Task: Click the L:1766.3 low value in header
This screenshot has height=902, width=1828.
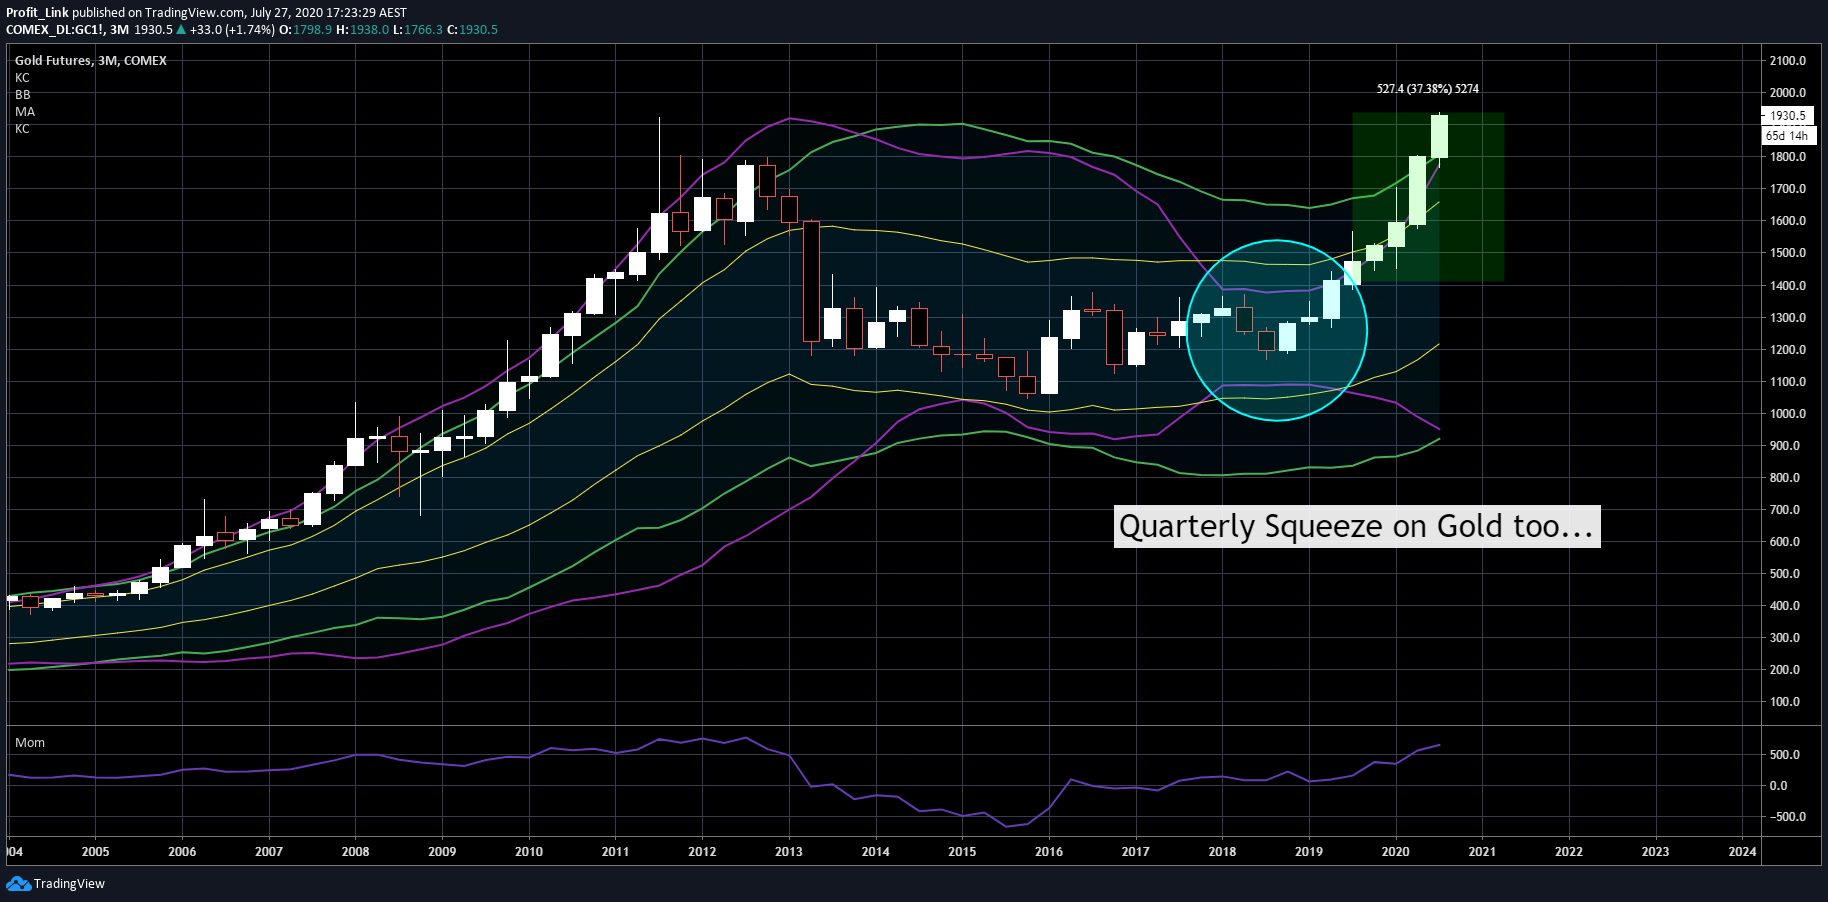Action: tap(417, 30)
